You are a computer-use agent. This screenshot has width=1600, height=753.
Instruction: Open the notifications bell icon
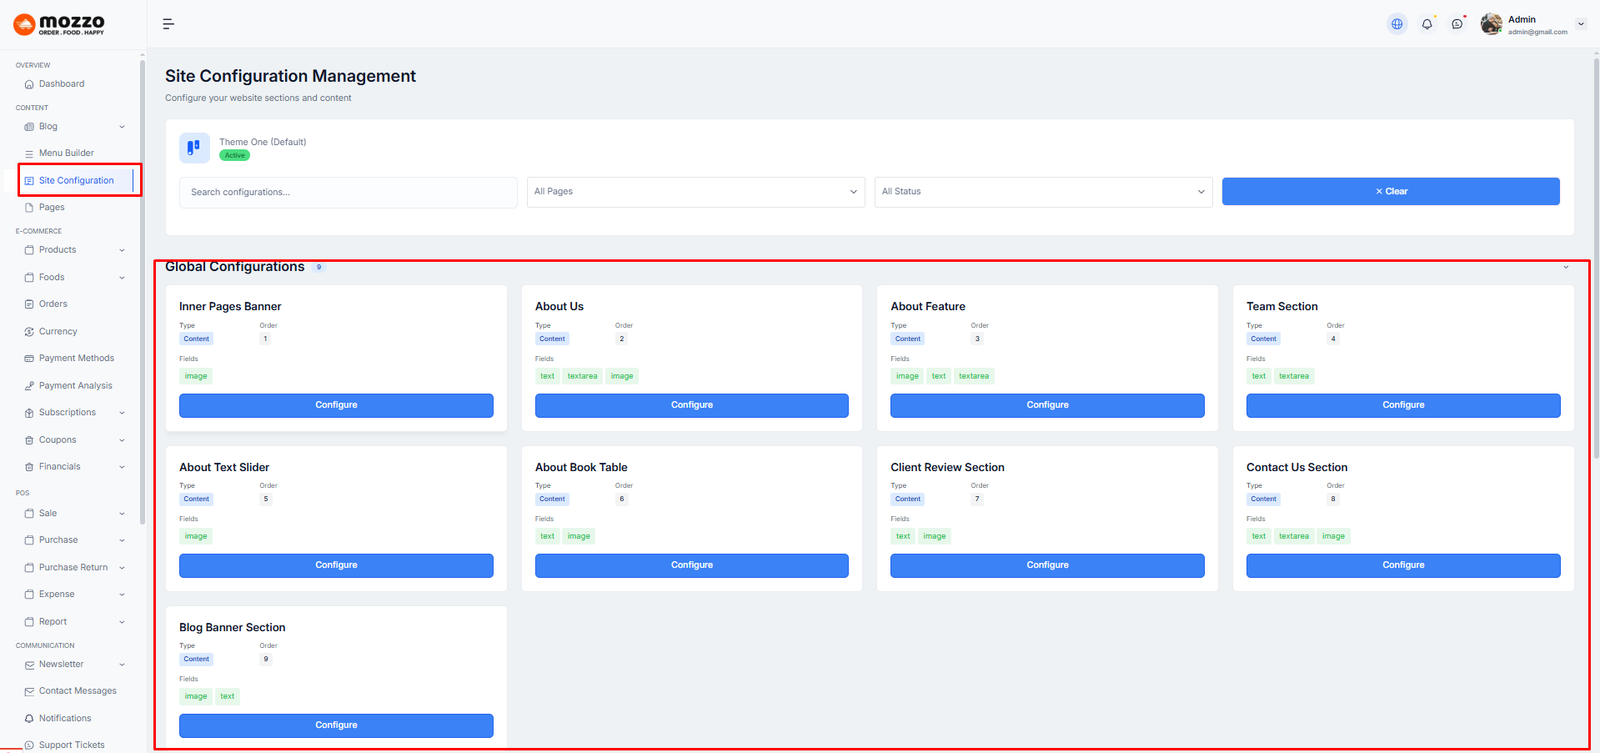coord(1427,24)
